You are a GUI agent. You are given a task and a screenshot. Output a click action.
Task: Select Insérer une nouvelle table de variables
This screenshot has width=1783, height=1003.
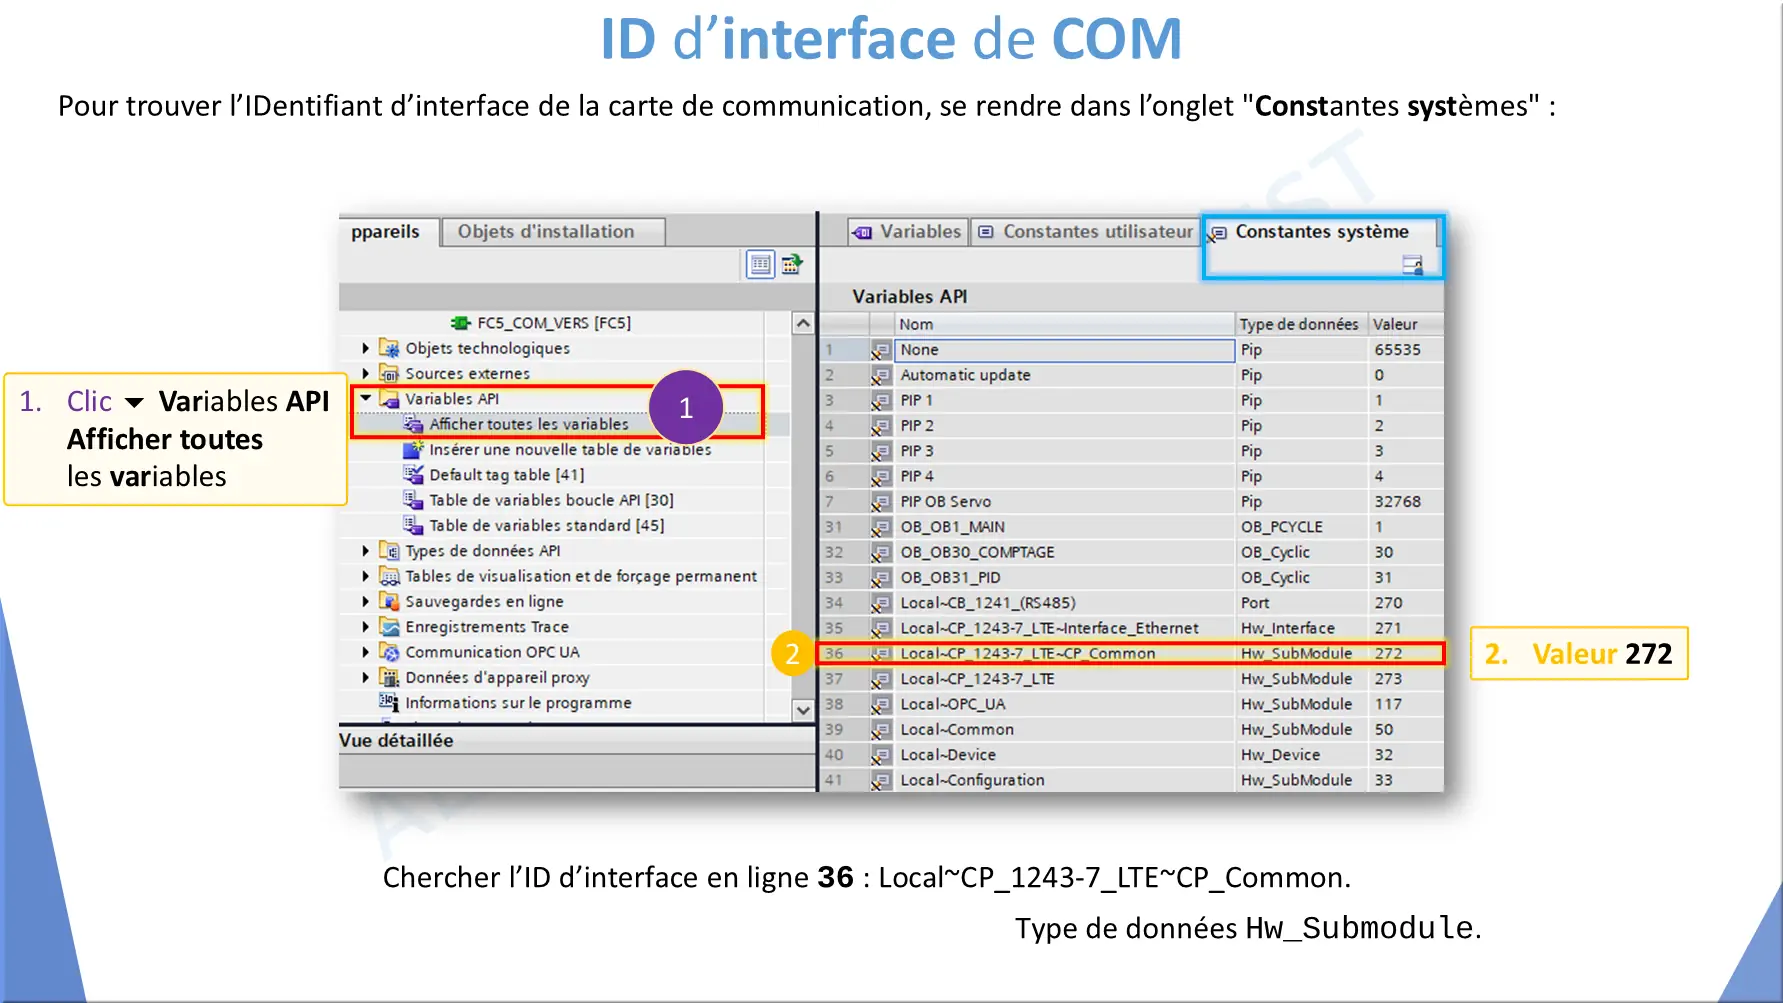pyautogui.click(x=569, y=450)
